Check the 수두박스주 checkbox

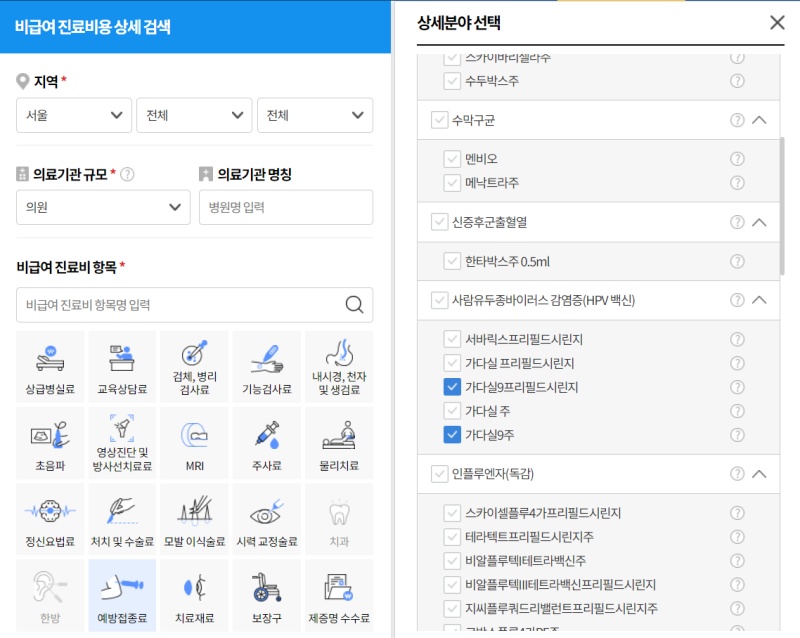(452, 81)
